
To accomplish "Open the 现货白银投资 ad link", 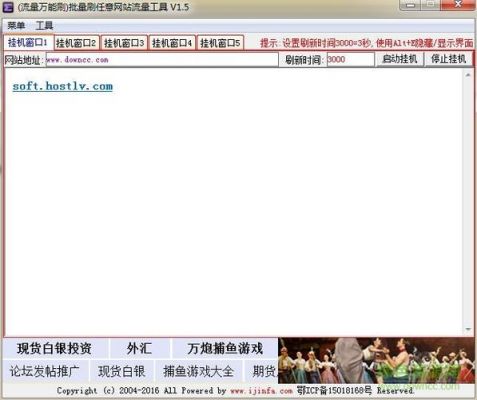I will pyautogui.click(x=54, y=348).
